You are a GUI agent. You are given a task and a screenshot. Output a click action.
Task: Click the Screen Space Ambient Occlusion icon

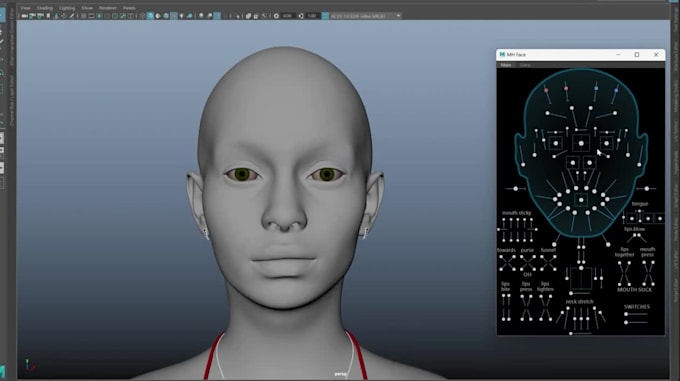click(x=200, y=16)
